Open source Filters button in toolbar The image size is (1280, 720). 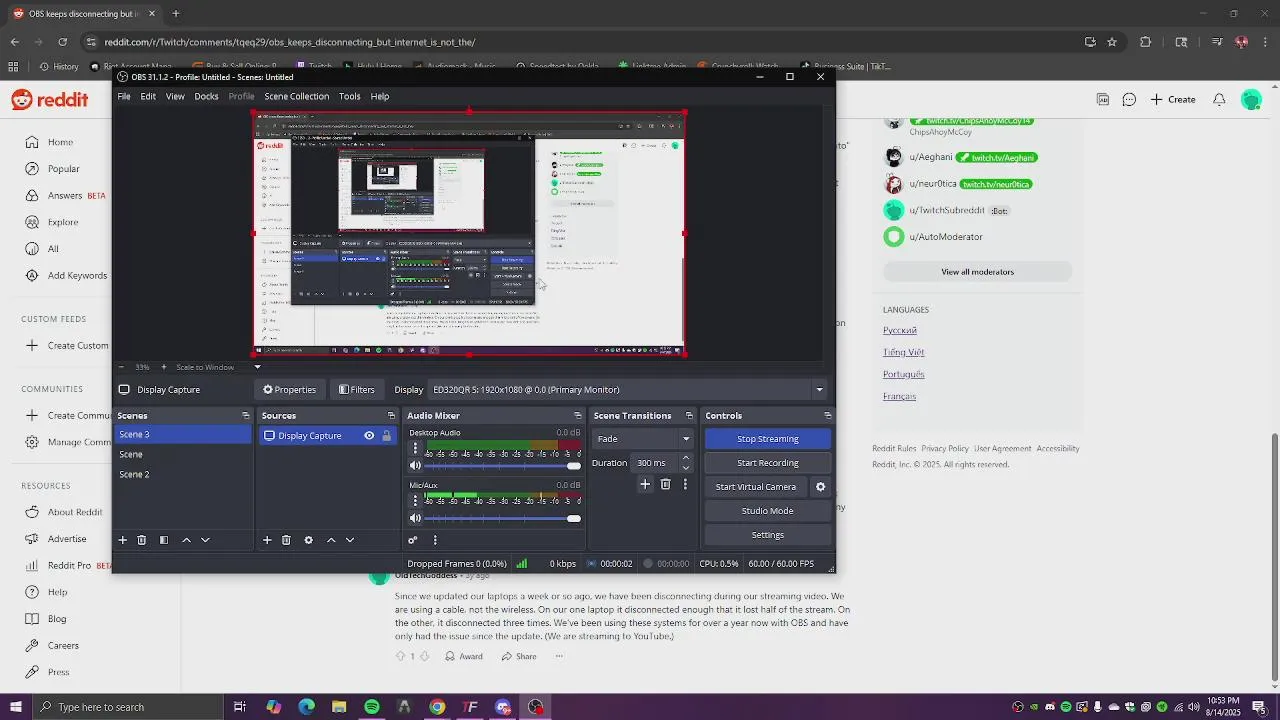(x=357, y=390)
